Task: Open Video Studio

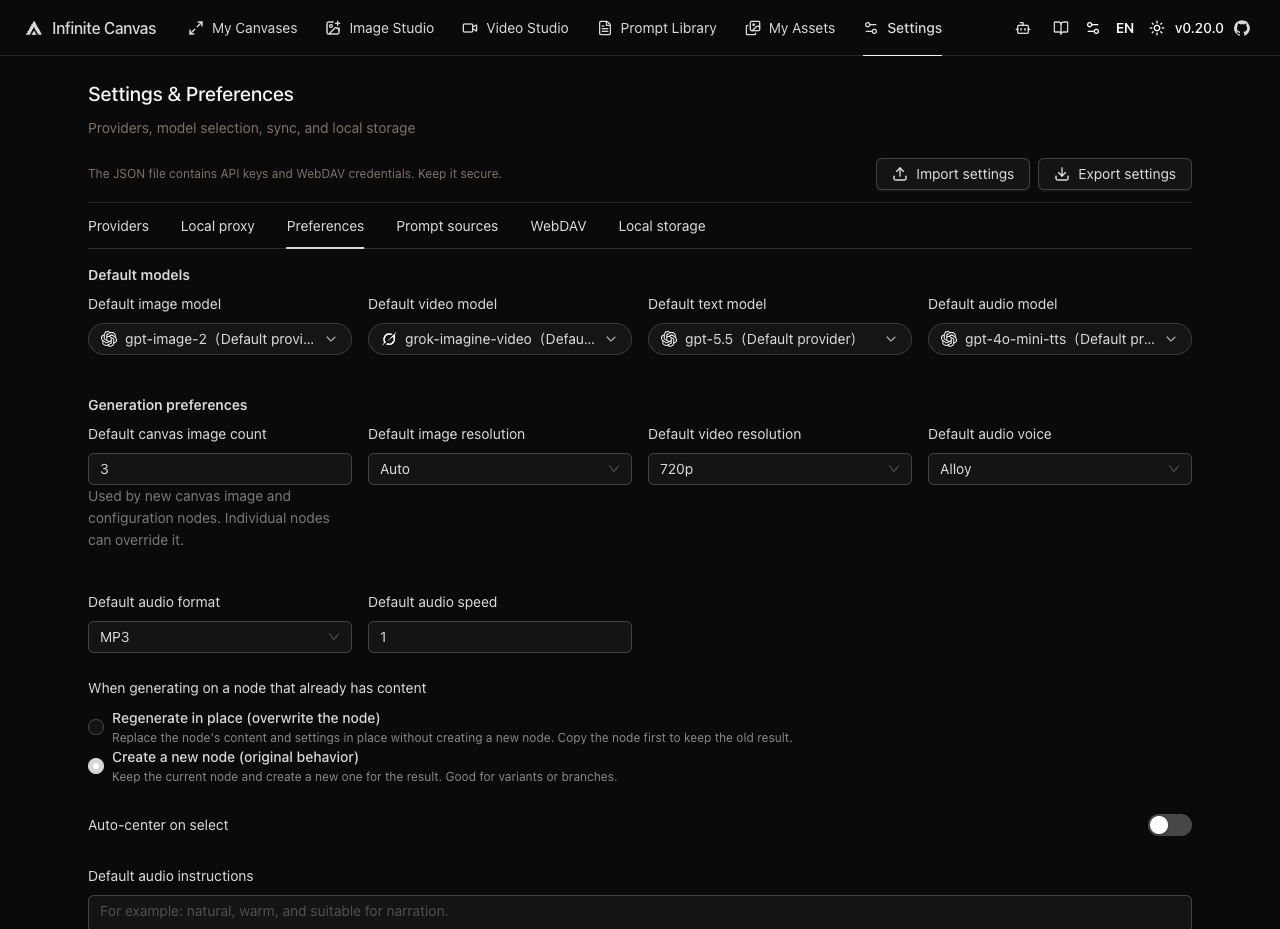Action: coord(515,28)
